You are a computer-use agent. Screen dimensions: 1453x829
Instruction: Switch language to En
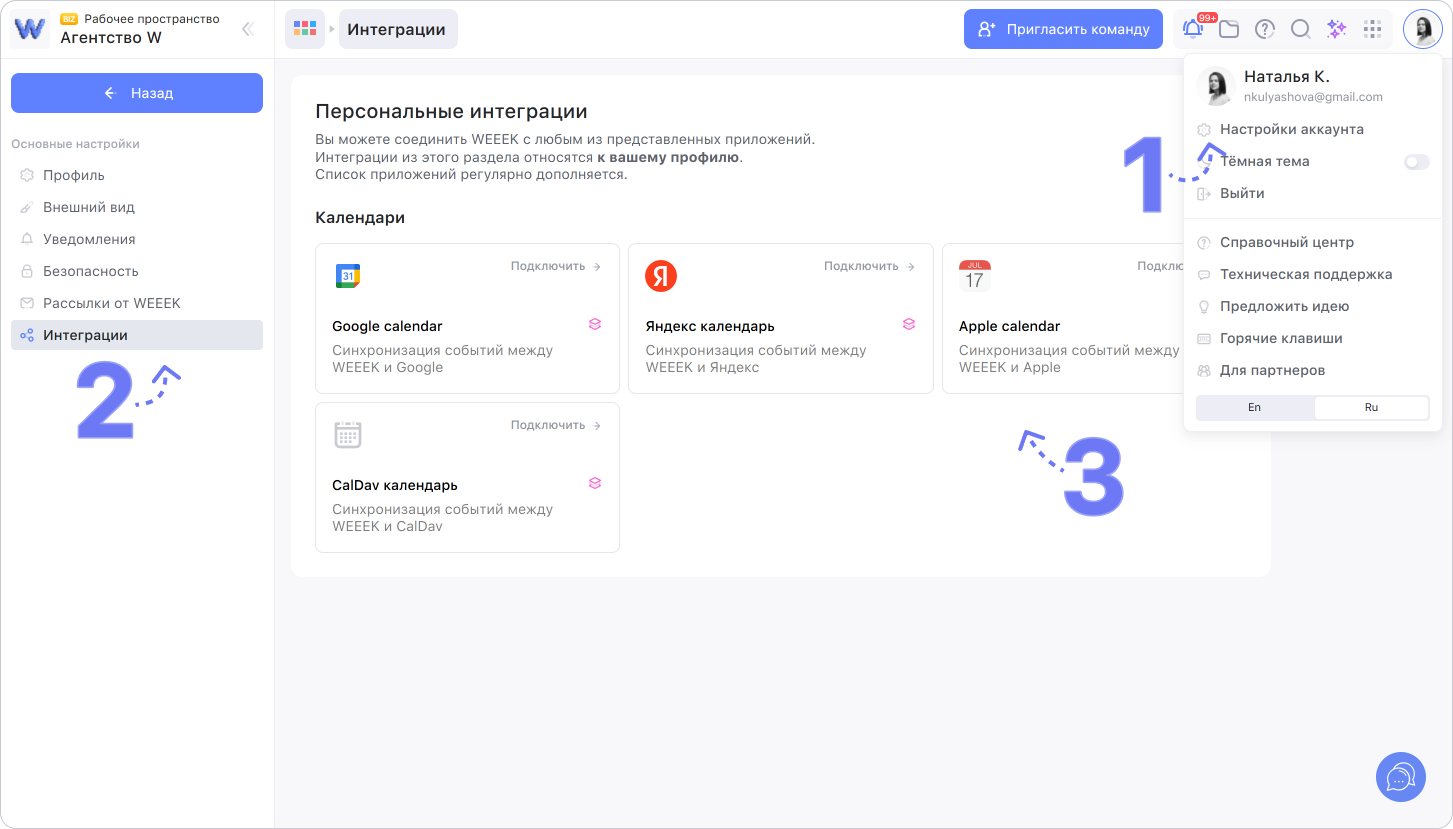(x=1254, y=408)
